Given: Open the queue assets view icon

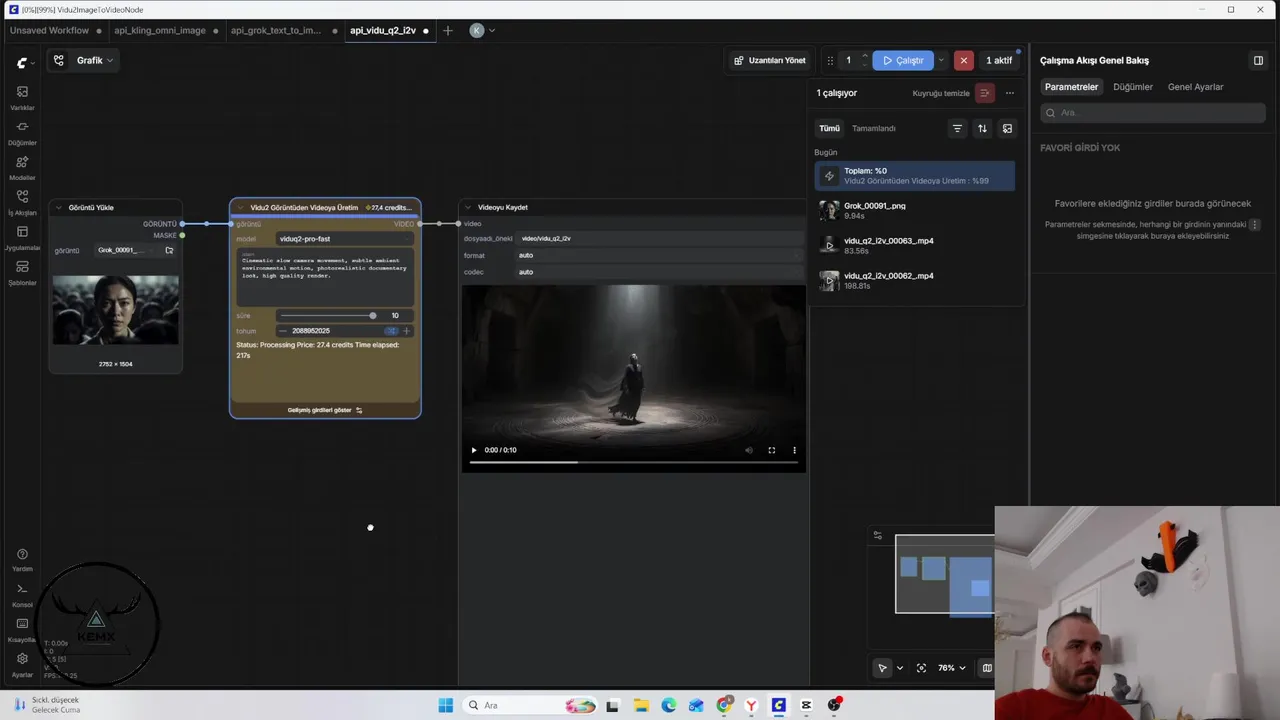Looking at the screenshot, I should [1007, 128].
